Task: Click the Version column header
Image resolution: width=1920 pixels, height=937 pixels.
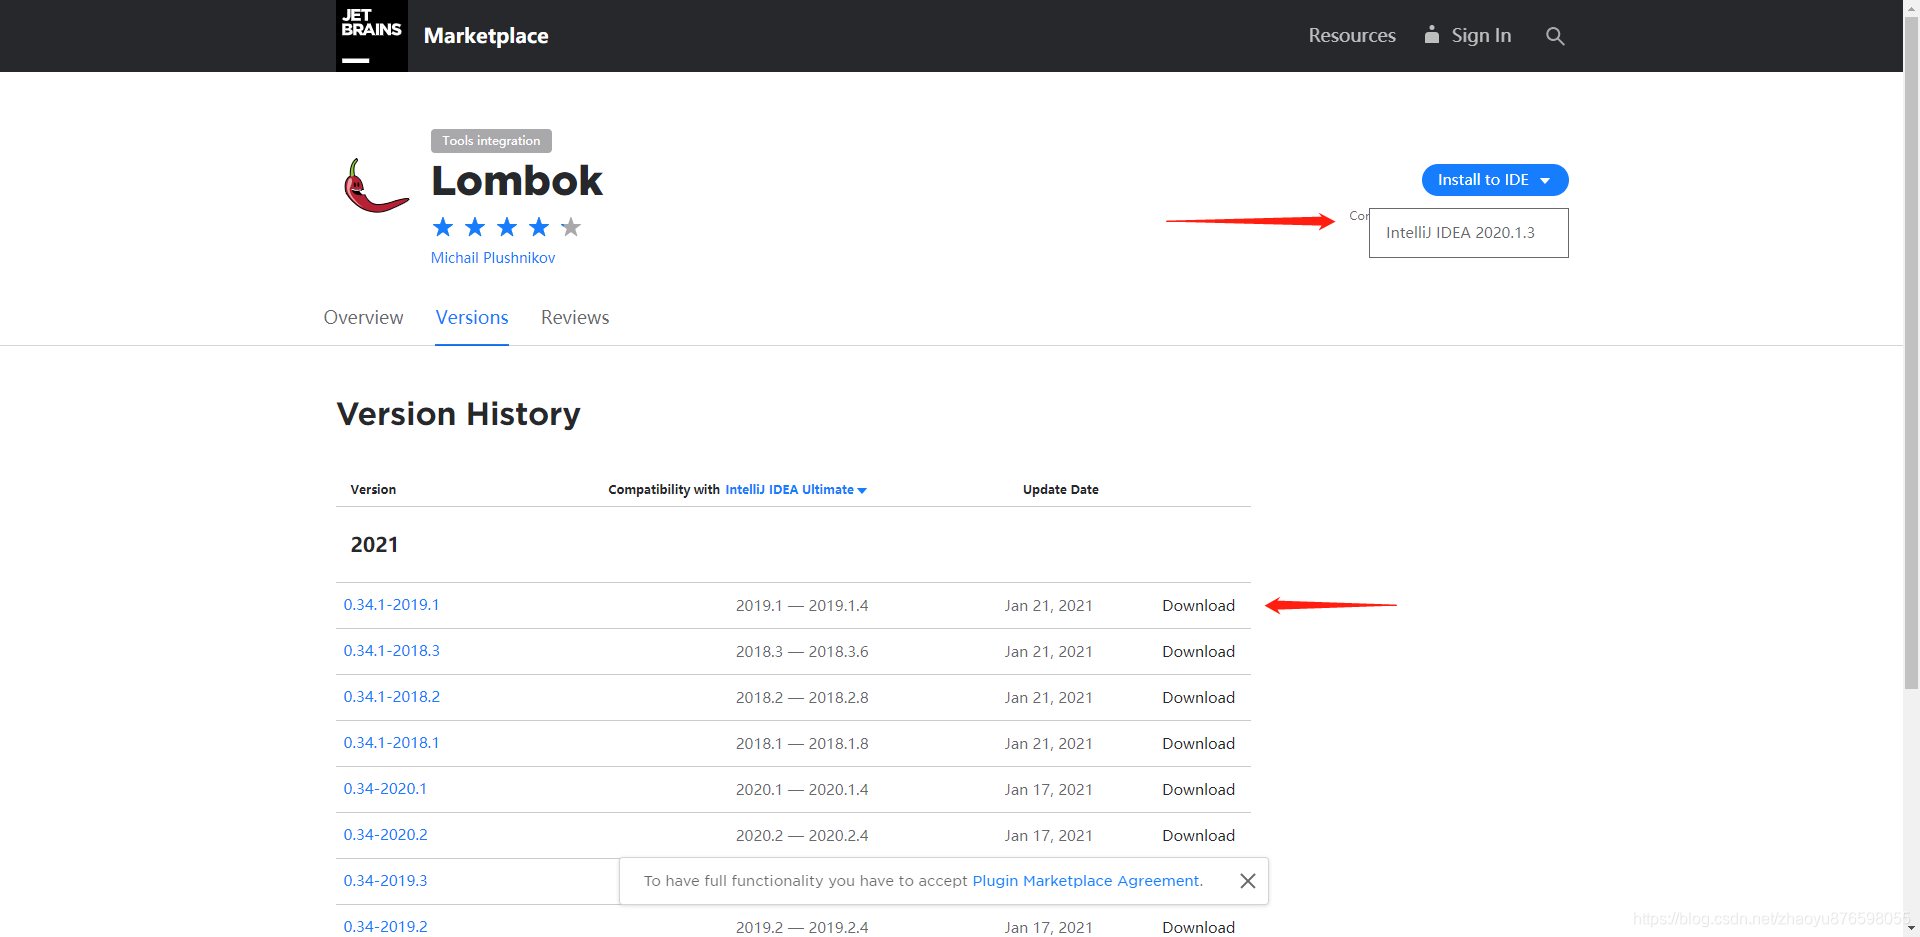Action: (373, 490)
